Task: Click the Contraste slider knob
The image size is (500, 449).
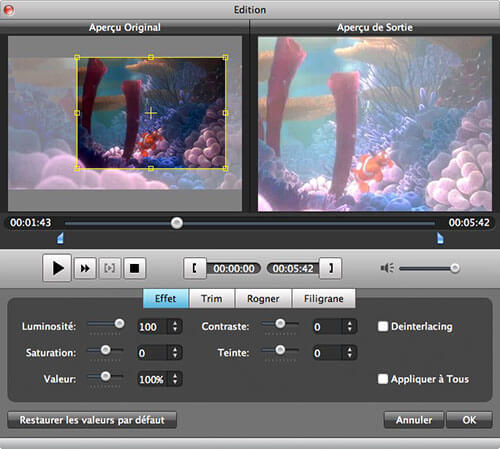Action: 280,323
